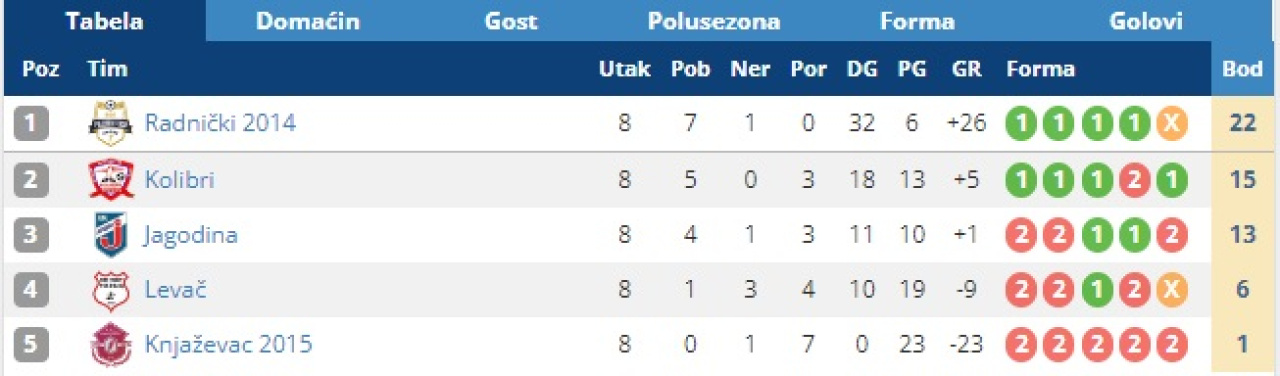This screenshot has height=376, width=1280.
Task: Click Levač's orange X draw form icon
Action: [1172, 291]
